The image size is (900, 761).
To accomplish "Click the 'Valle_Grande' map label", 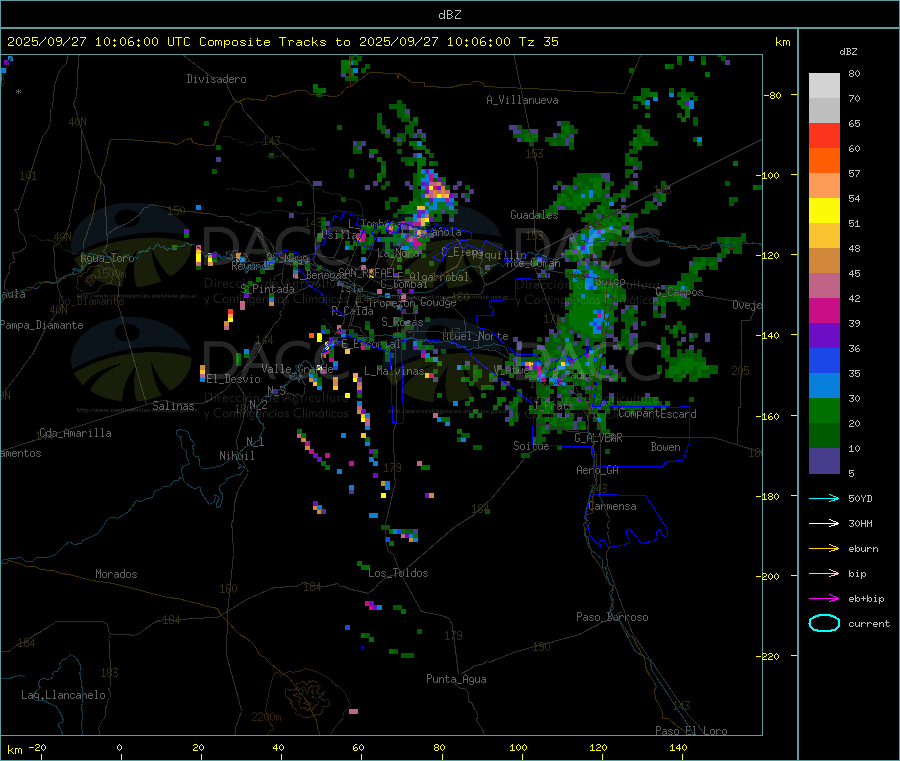I will (x=297, y=368).
